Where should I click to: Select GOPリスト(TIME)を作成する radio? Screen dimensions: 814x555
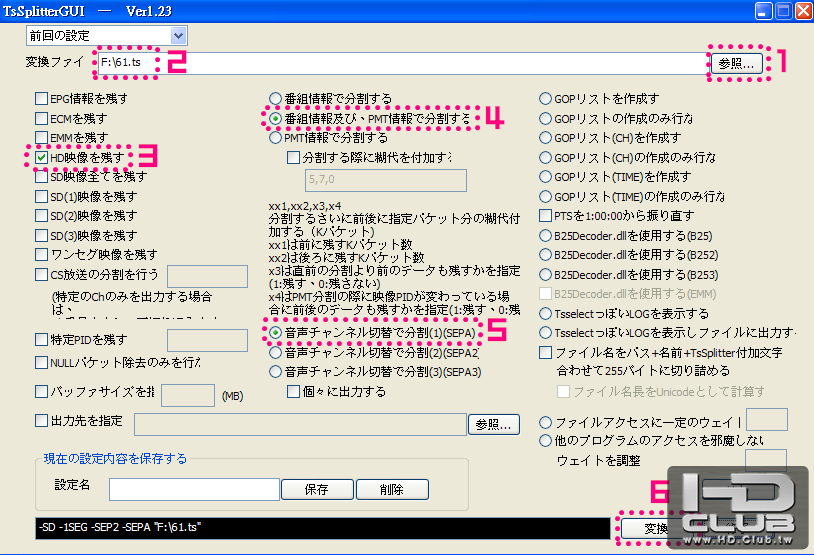[x=545, y=177]
